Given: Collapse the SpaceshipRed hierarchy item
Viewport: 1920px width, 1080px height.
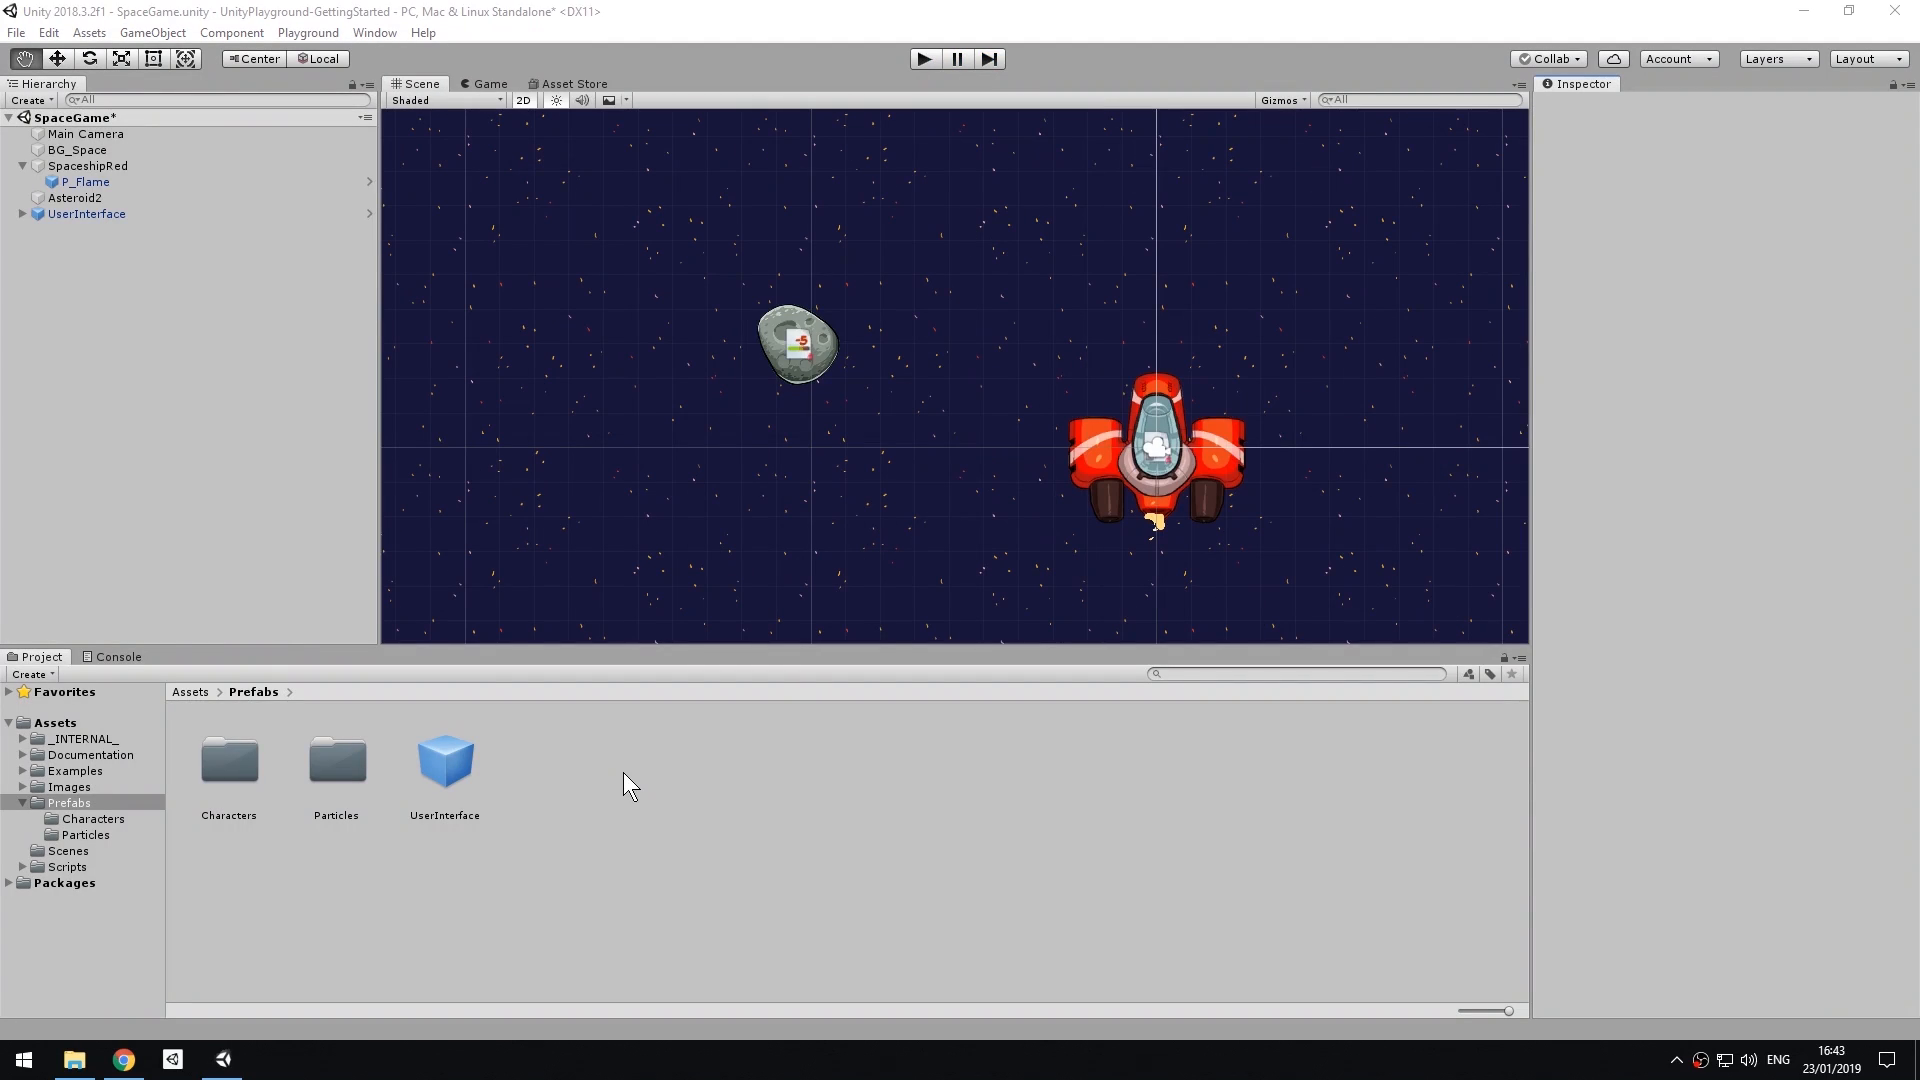Looking at the screenshot, I should coord(22,166).
